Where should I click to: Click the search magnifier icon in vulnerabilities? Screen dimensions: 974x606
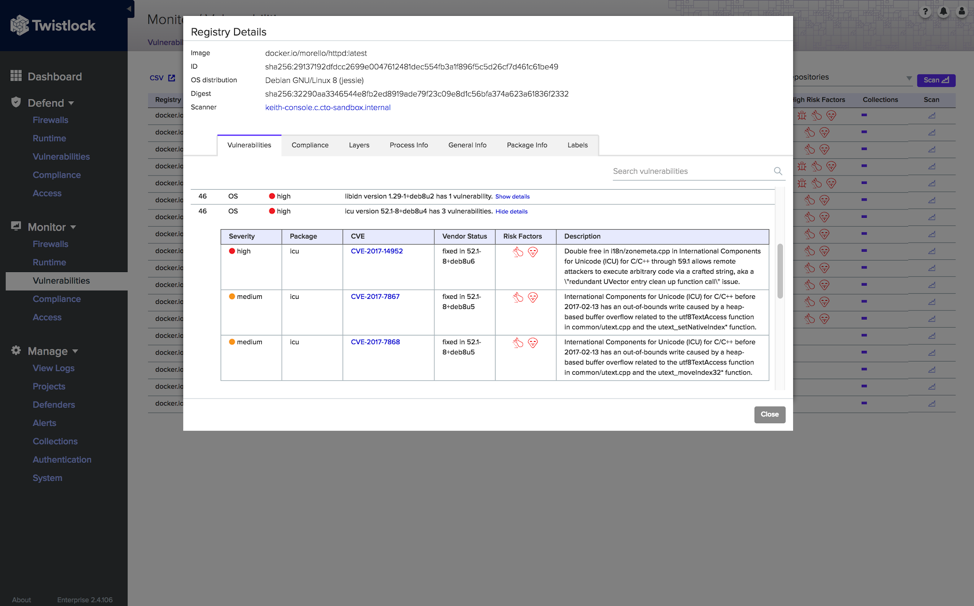click(778, 171)
